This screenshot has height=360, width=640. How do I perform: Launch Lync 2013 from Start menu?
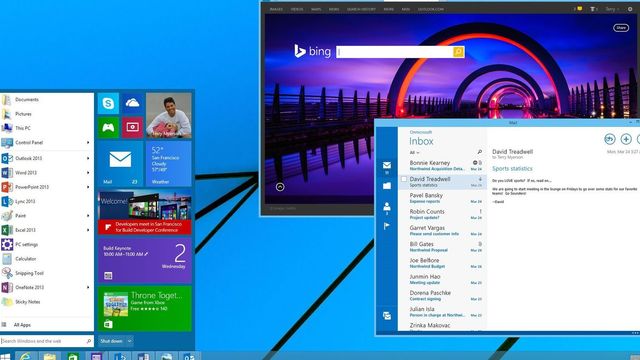tap(46, 201)
